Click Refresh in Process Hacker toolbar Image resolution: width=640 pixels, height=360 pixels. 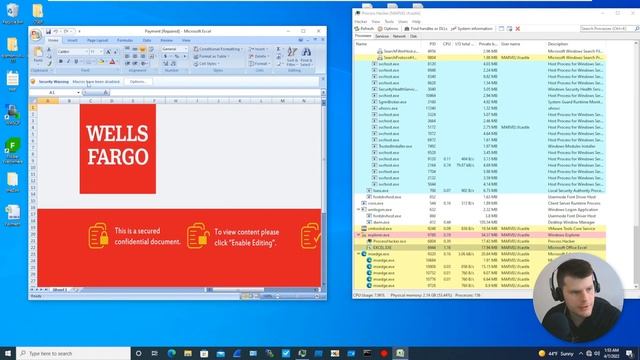point(364,29)
